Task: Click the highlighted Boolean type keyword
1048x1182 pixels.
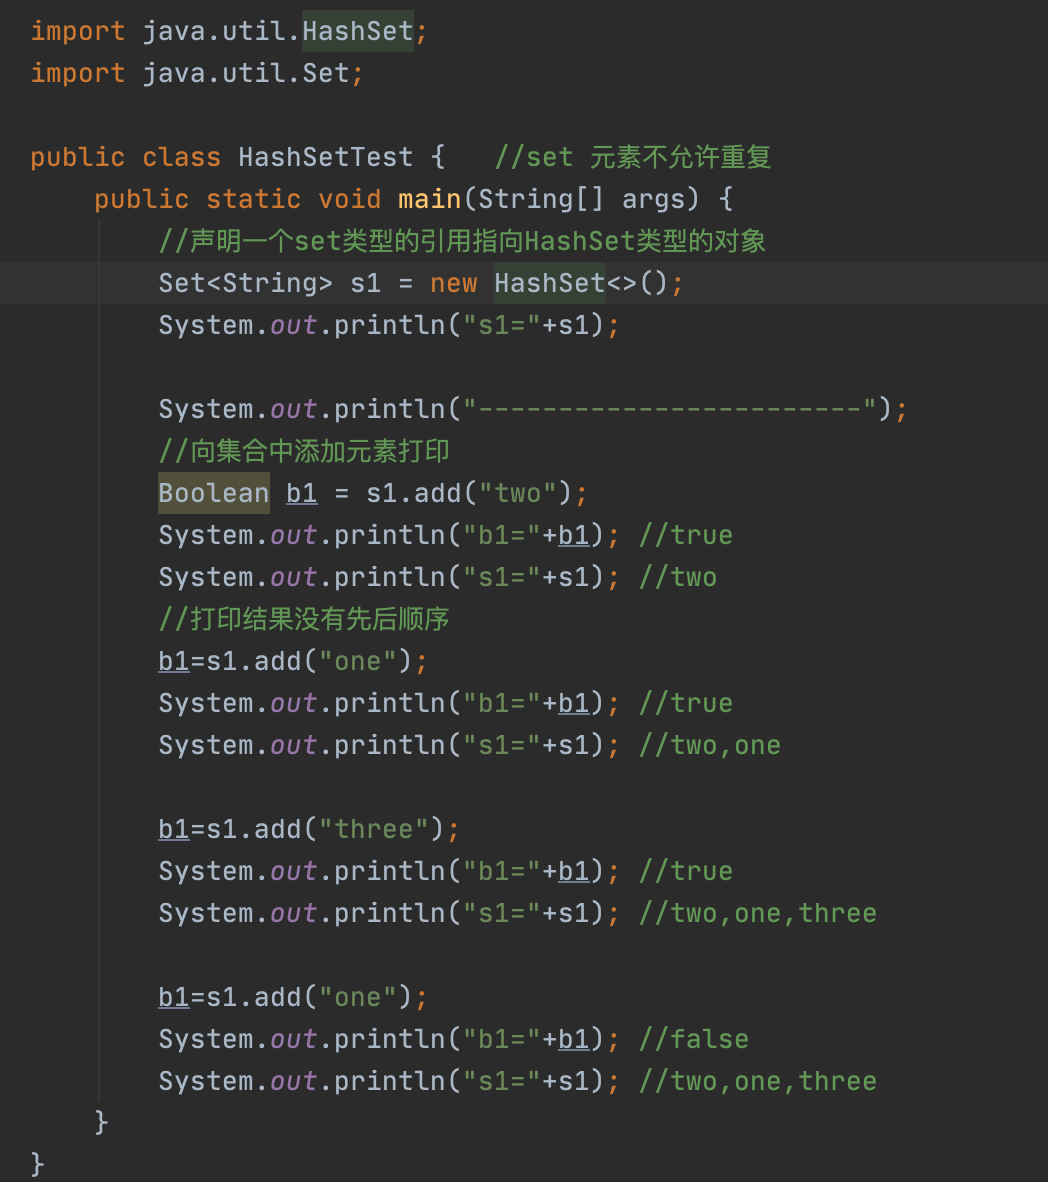Action: (213, 493)
